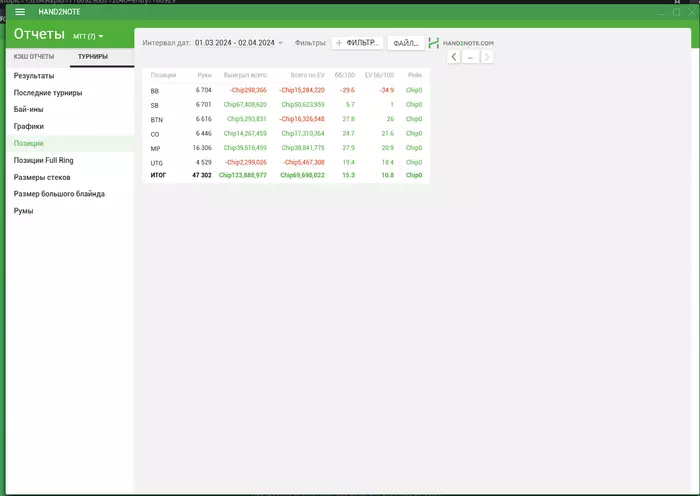Open the date interval dropdown
700x496 pixels.
[239, 43]
